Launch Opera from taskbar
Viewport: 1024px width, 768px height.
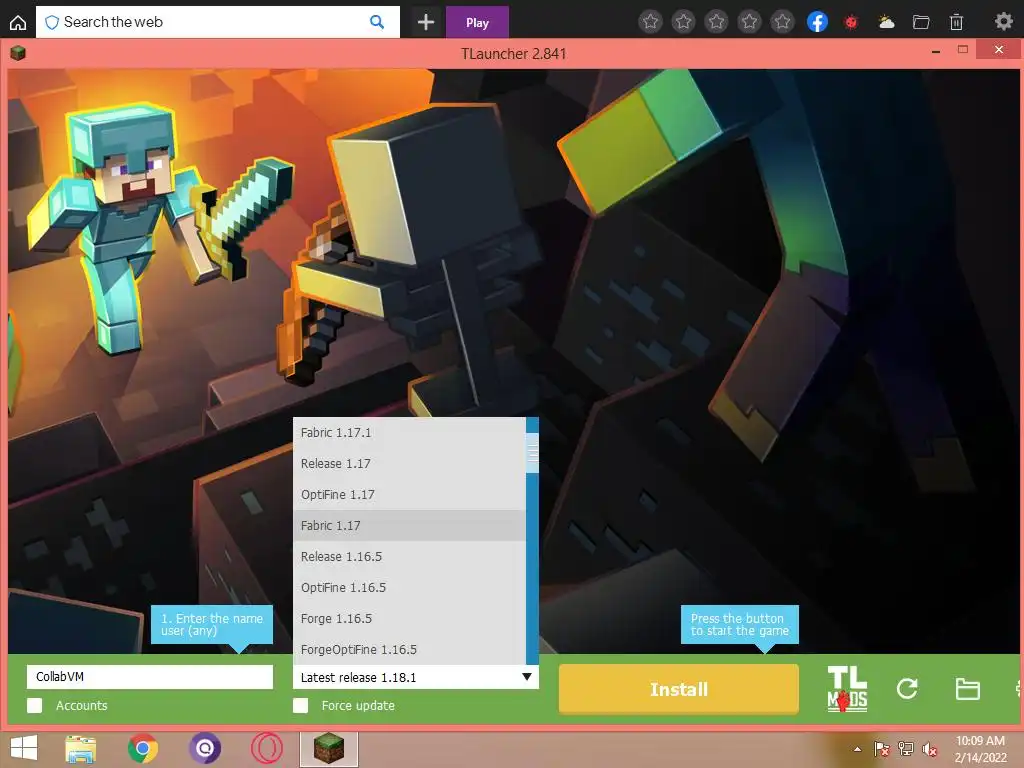[x=266, y=748]
